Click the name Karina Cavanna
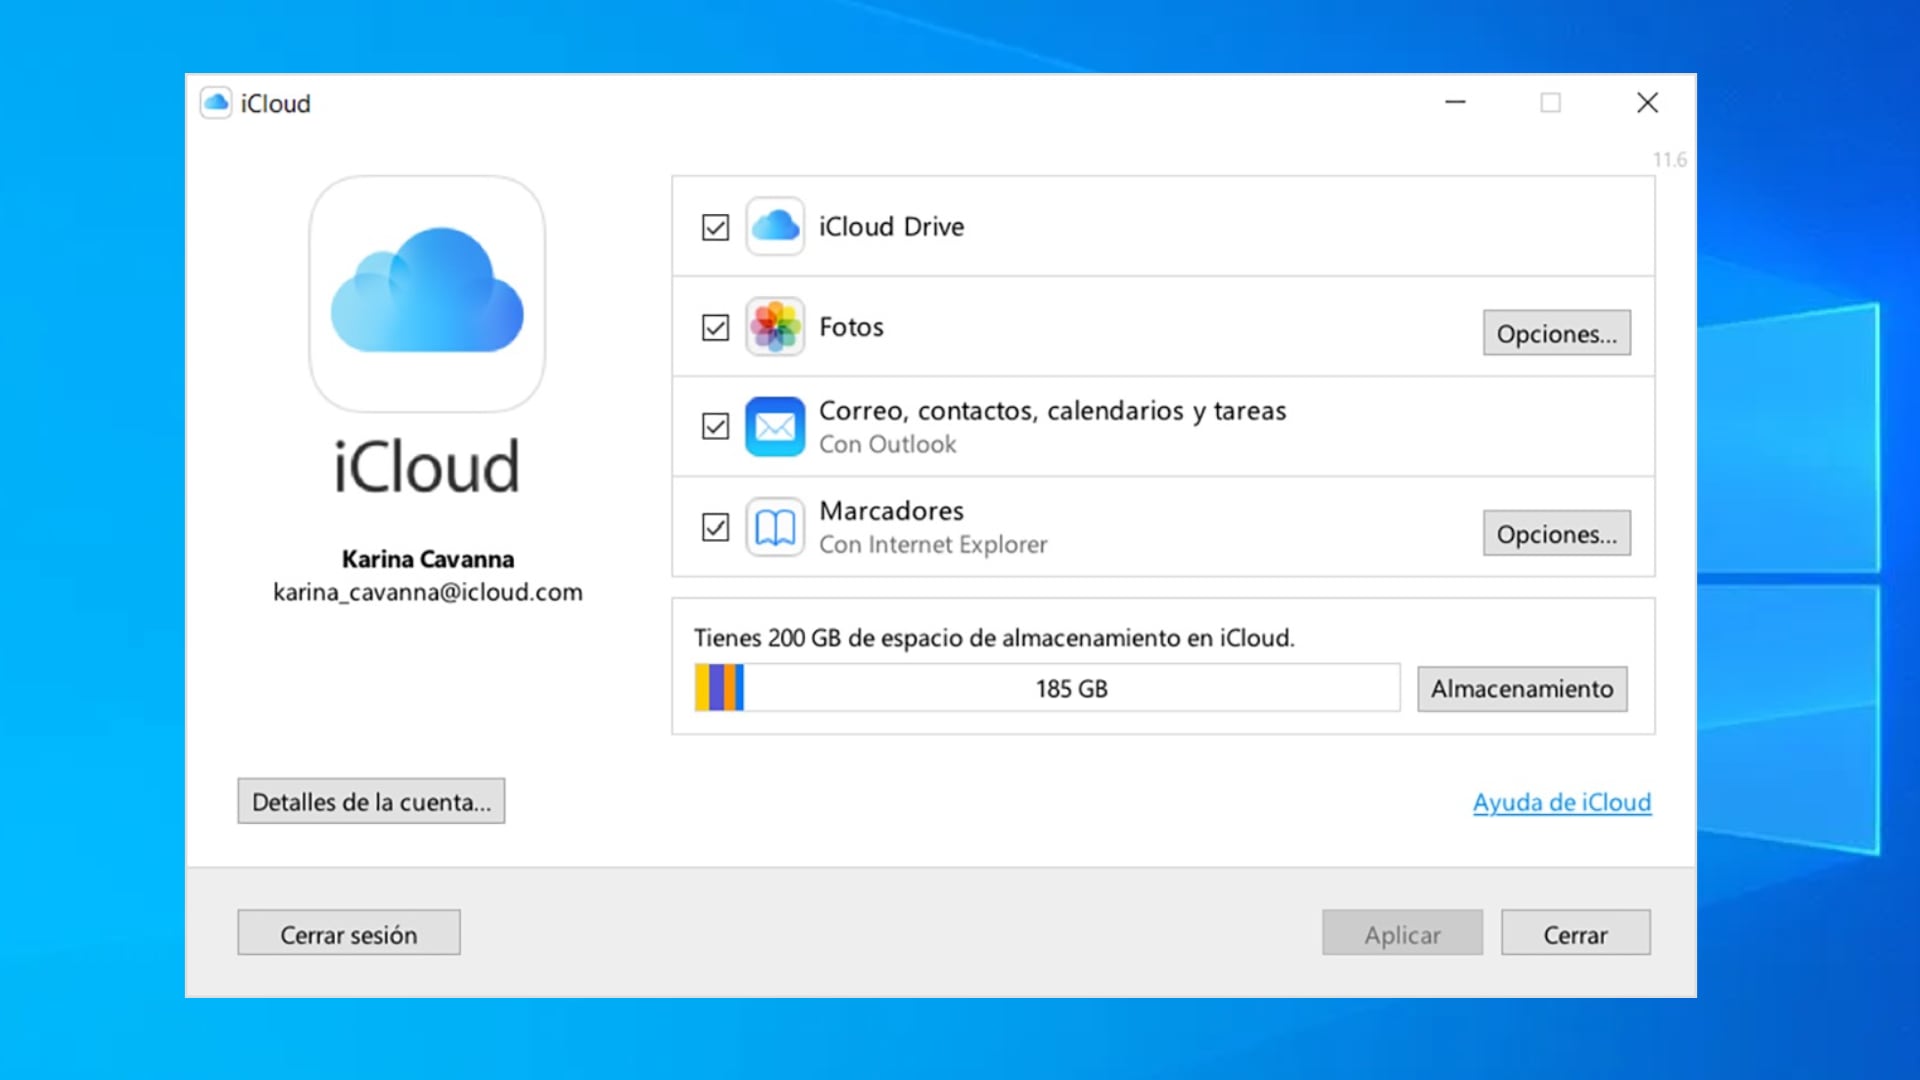 pyautogui.click(x=428, y=559)
